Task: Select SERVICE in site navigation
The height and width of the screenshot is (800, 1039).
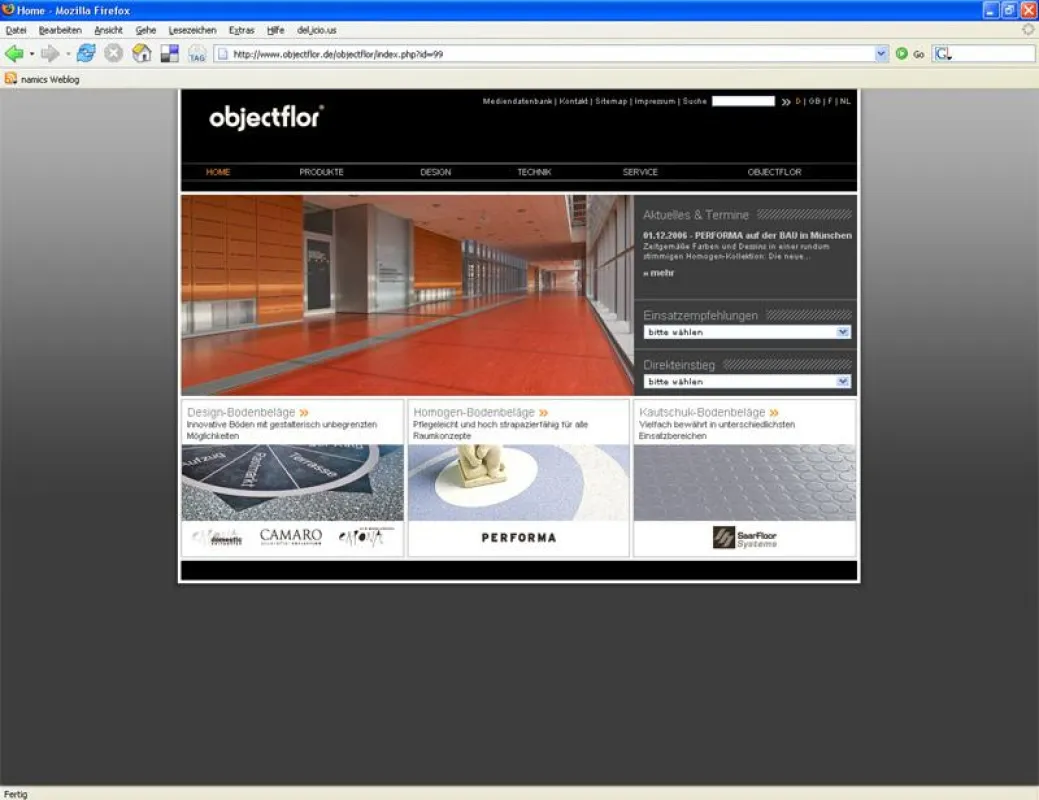Action: [640, 172]
